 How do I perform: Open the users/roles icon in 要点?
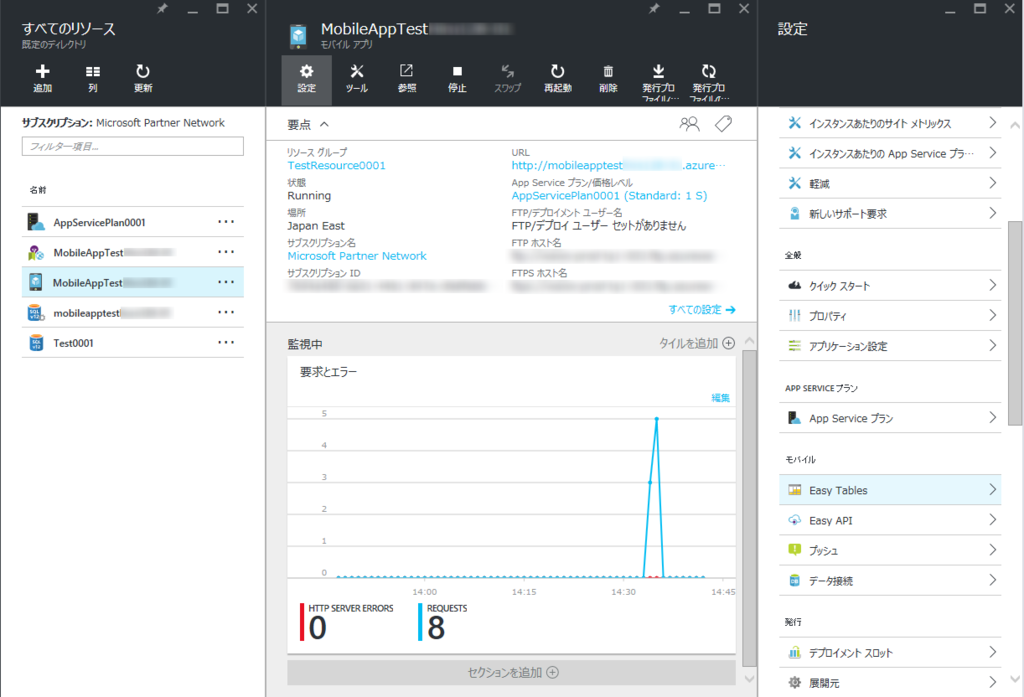(689, 123)
